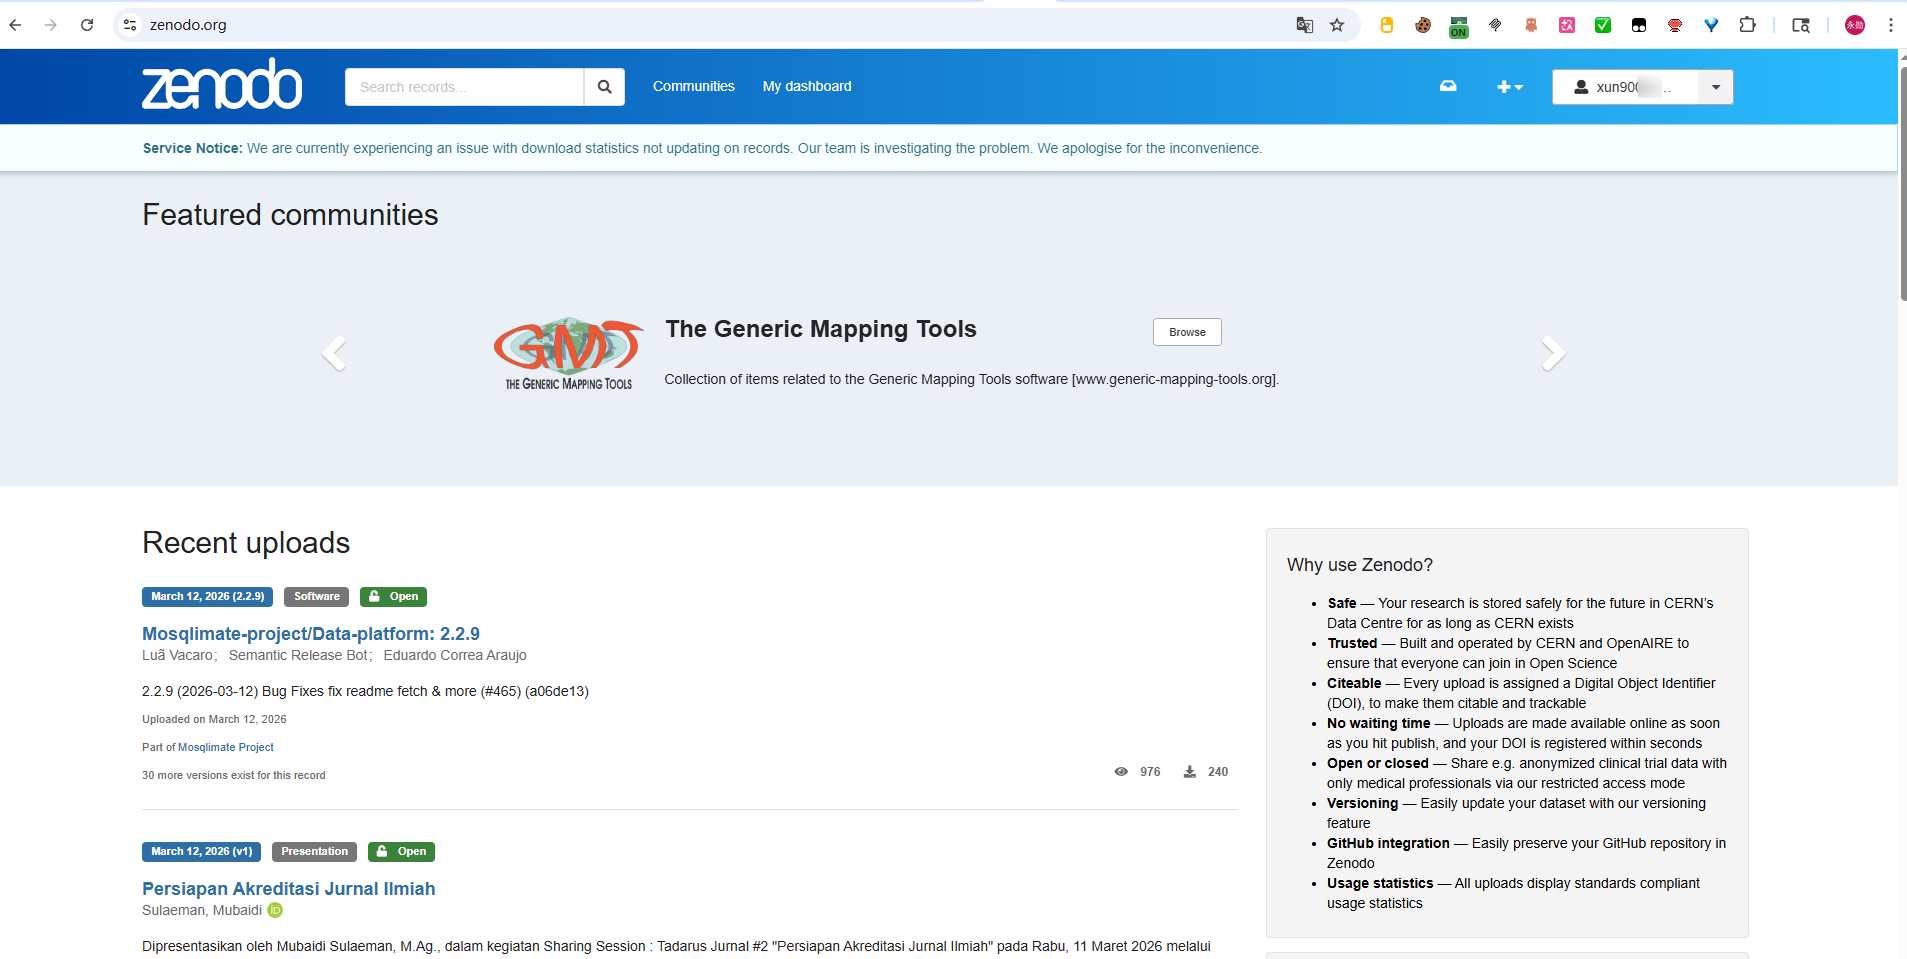Open Persiapan Akreditasi Jurnal Ilmiah record

289,888
